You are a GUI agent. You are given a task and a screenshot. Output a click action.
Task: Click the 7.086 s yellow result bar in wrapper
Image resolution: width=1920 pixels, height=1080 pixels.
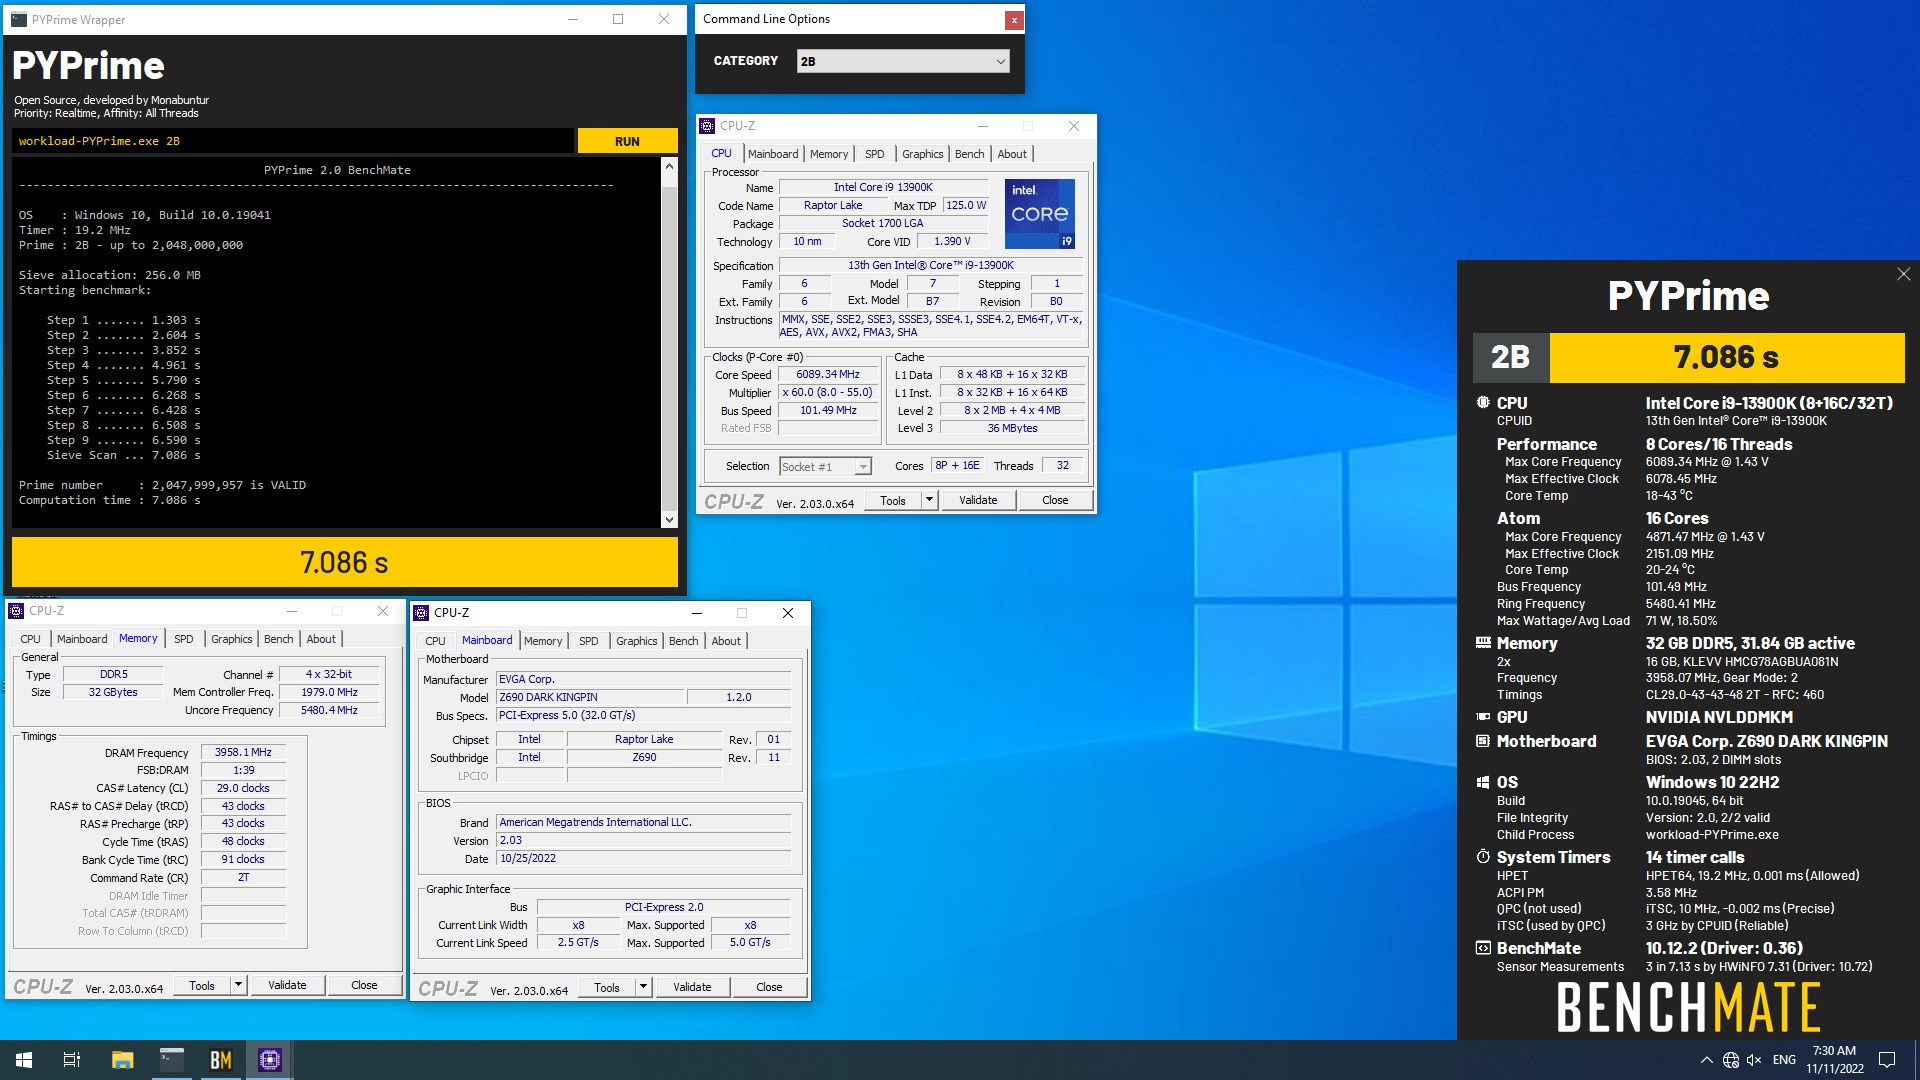[345, 562]
